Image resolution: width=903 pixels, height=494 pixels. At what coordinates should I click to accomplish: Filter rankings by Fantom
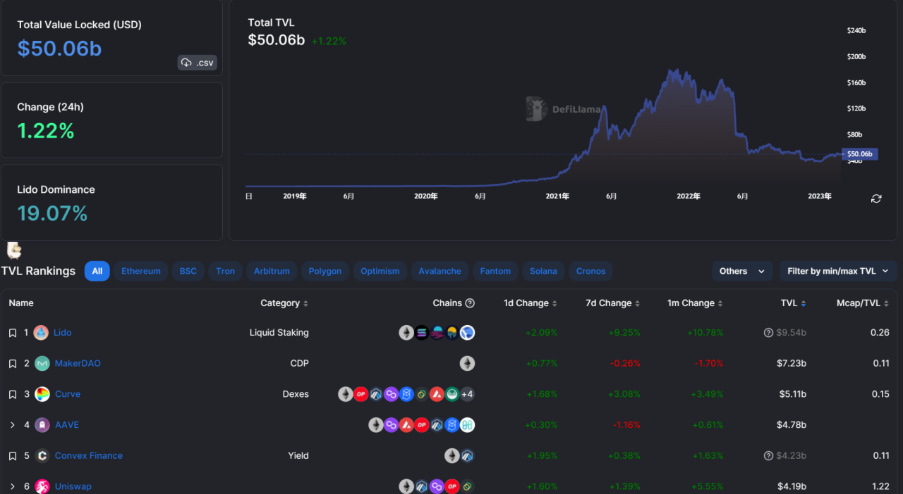(x=495, y=271)
